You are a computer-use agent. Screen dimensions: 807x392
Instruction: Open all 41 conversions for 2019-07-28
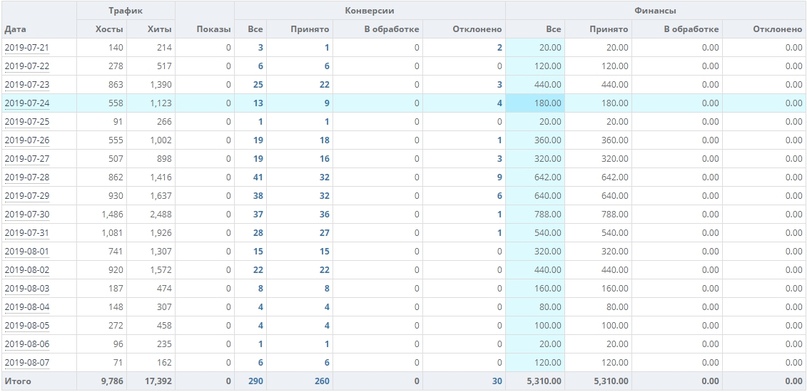pyautogui.click(x=258, y=177)
